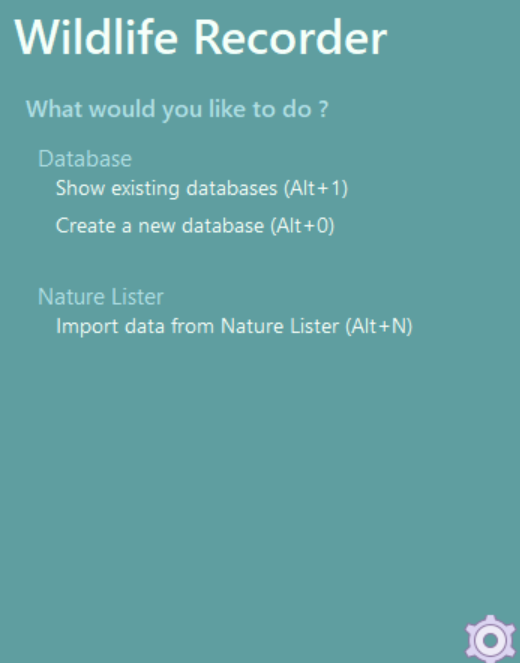Screen dimensions: 520x663
Task: Choose Import data from Nature Lister
Action: click(x=234, y=326)
